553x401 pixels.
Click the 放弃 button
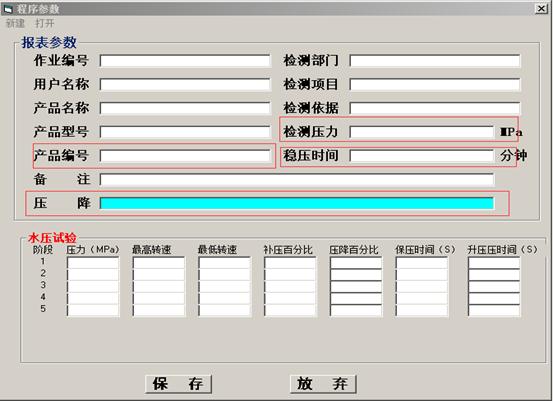point(323,384)
